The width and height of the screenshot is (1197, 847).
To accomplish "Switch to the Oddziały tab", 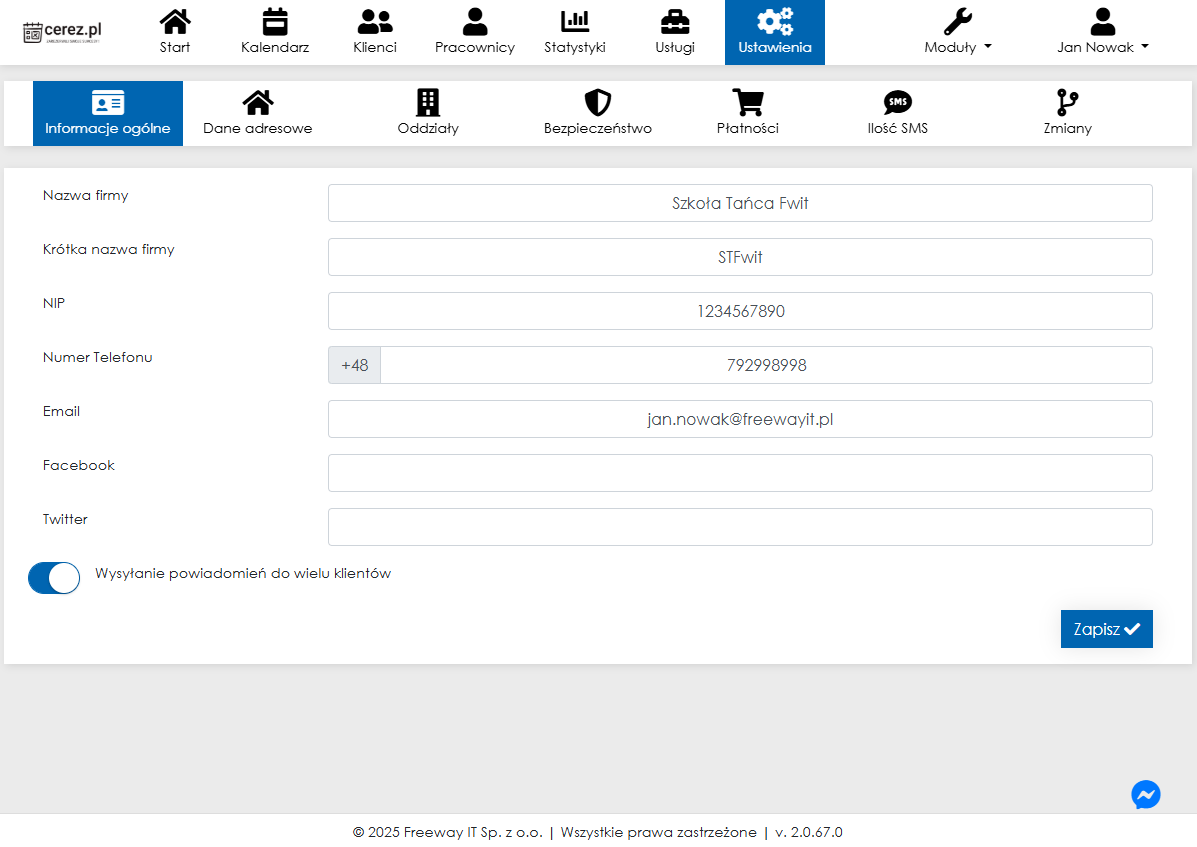I will coord(428,114).
